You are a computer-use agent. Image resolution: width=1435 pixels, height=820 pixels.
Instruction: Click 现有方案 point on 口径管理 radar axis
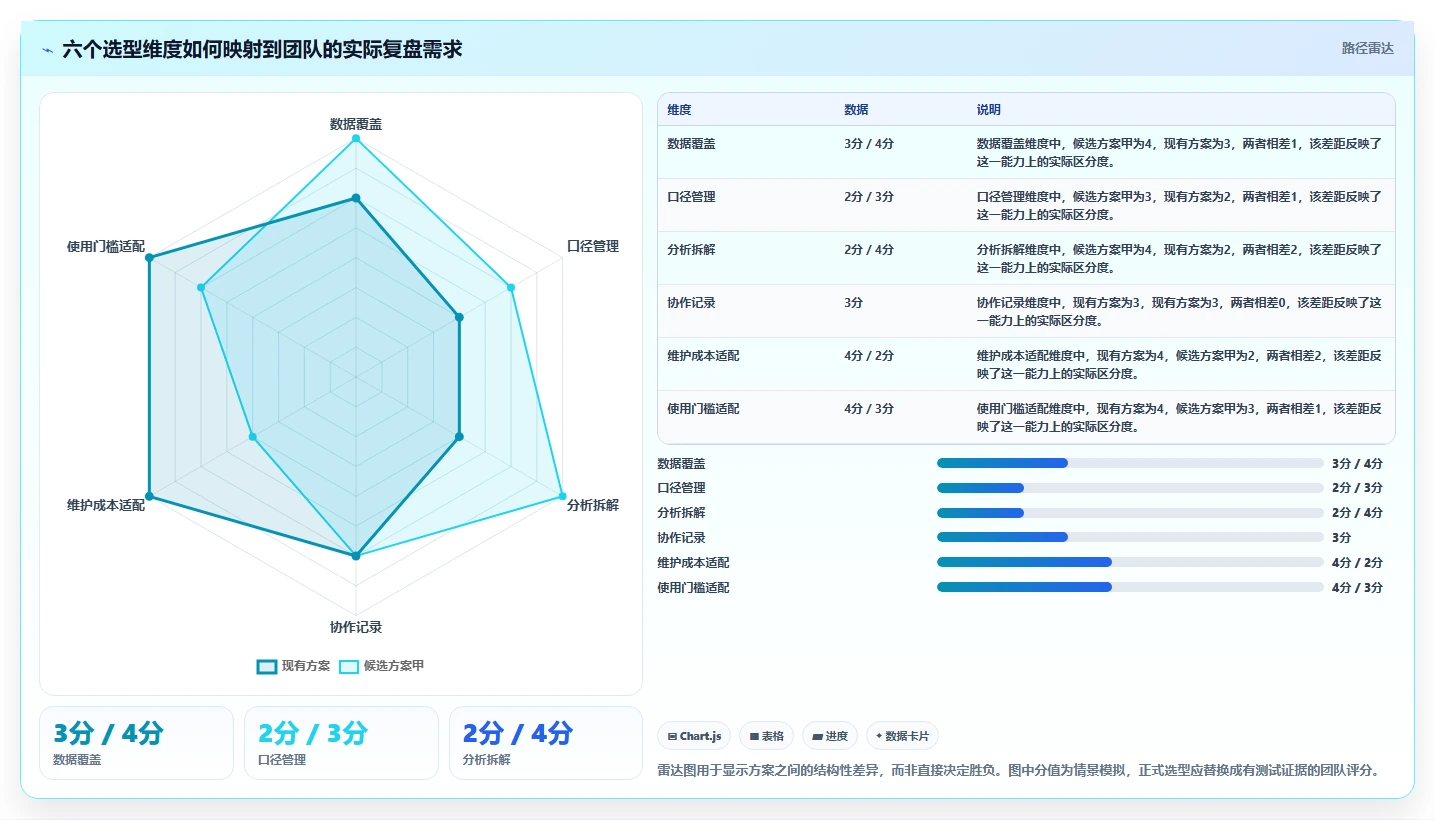pos(459,317)
